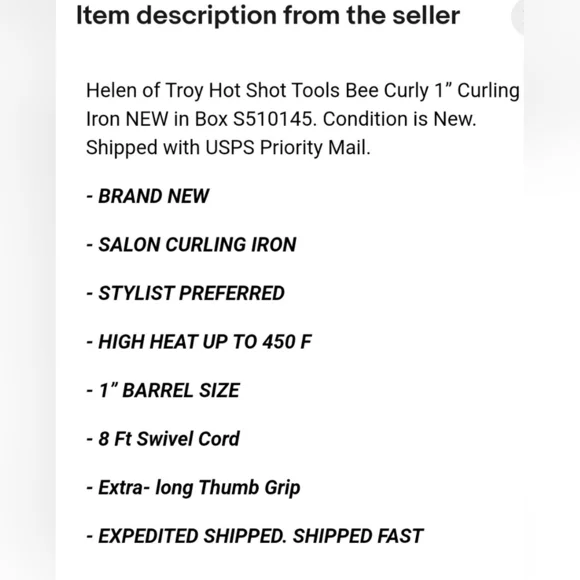Click the 'STYLIST PREFERRED' bullet
Image resolution: width=580 pixels, height=580 pixels.
(185, 293)
